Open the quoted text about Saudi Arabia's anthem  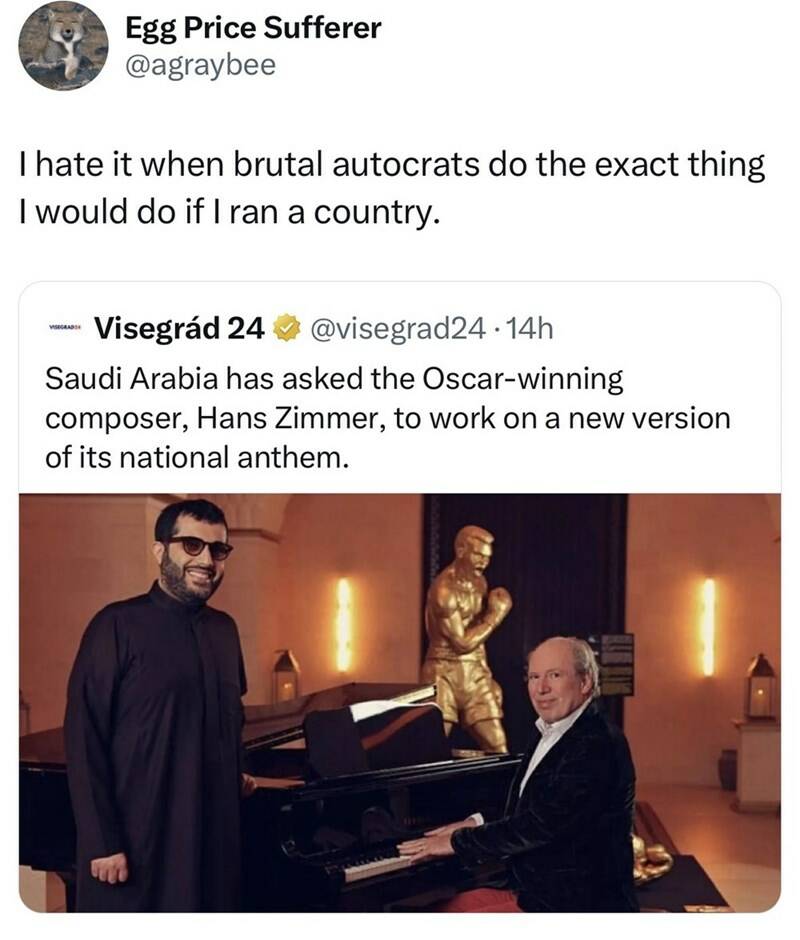(388, 419)
